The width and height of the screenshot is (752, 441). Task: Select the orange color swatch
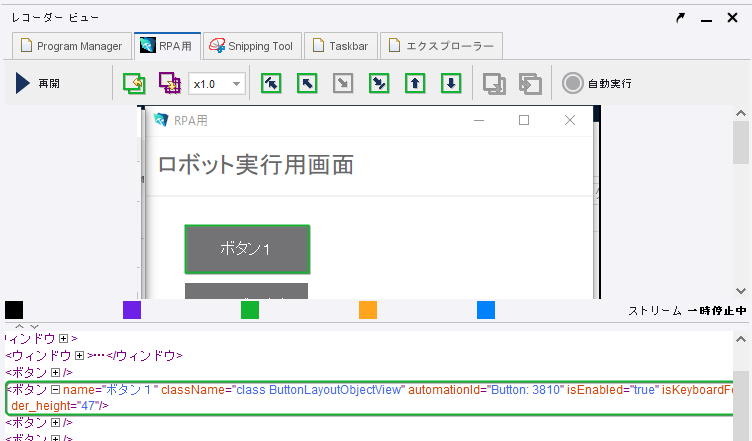click(368, 310)
